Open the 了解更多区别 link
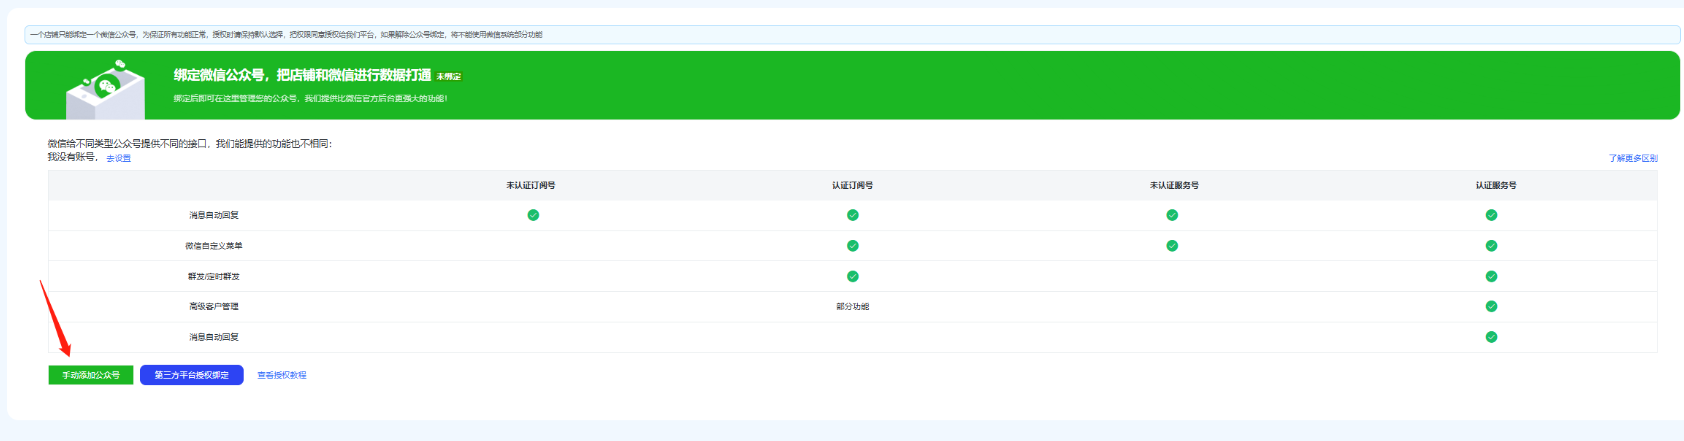The height and width of the screenshot is (441, 1684). coord(1632,158)
